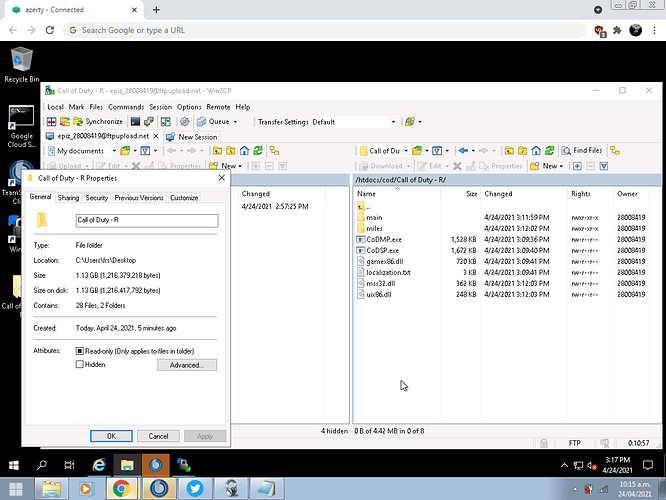Go to remote parent directory icon
The image size is (666, 500).
pyautogui.click(x=509, y=150)
